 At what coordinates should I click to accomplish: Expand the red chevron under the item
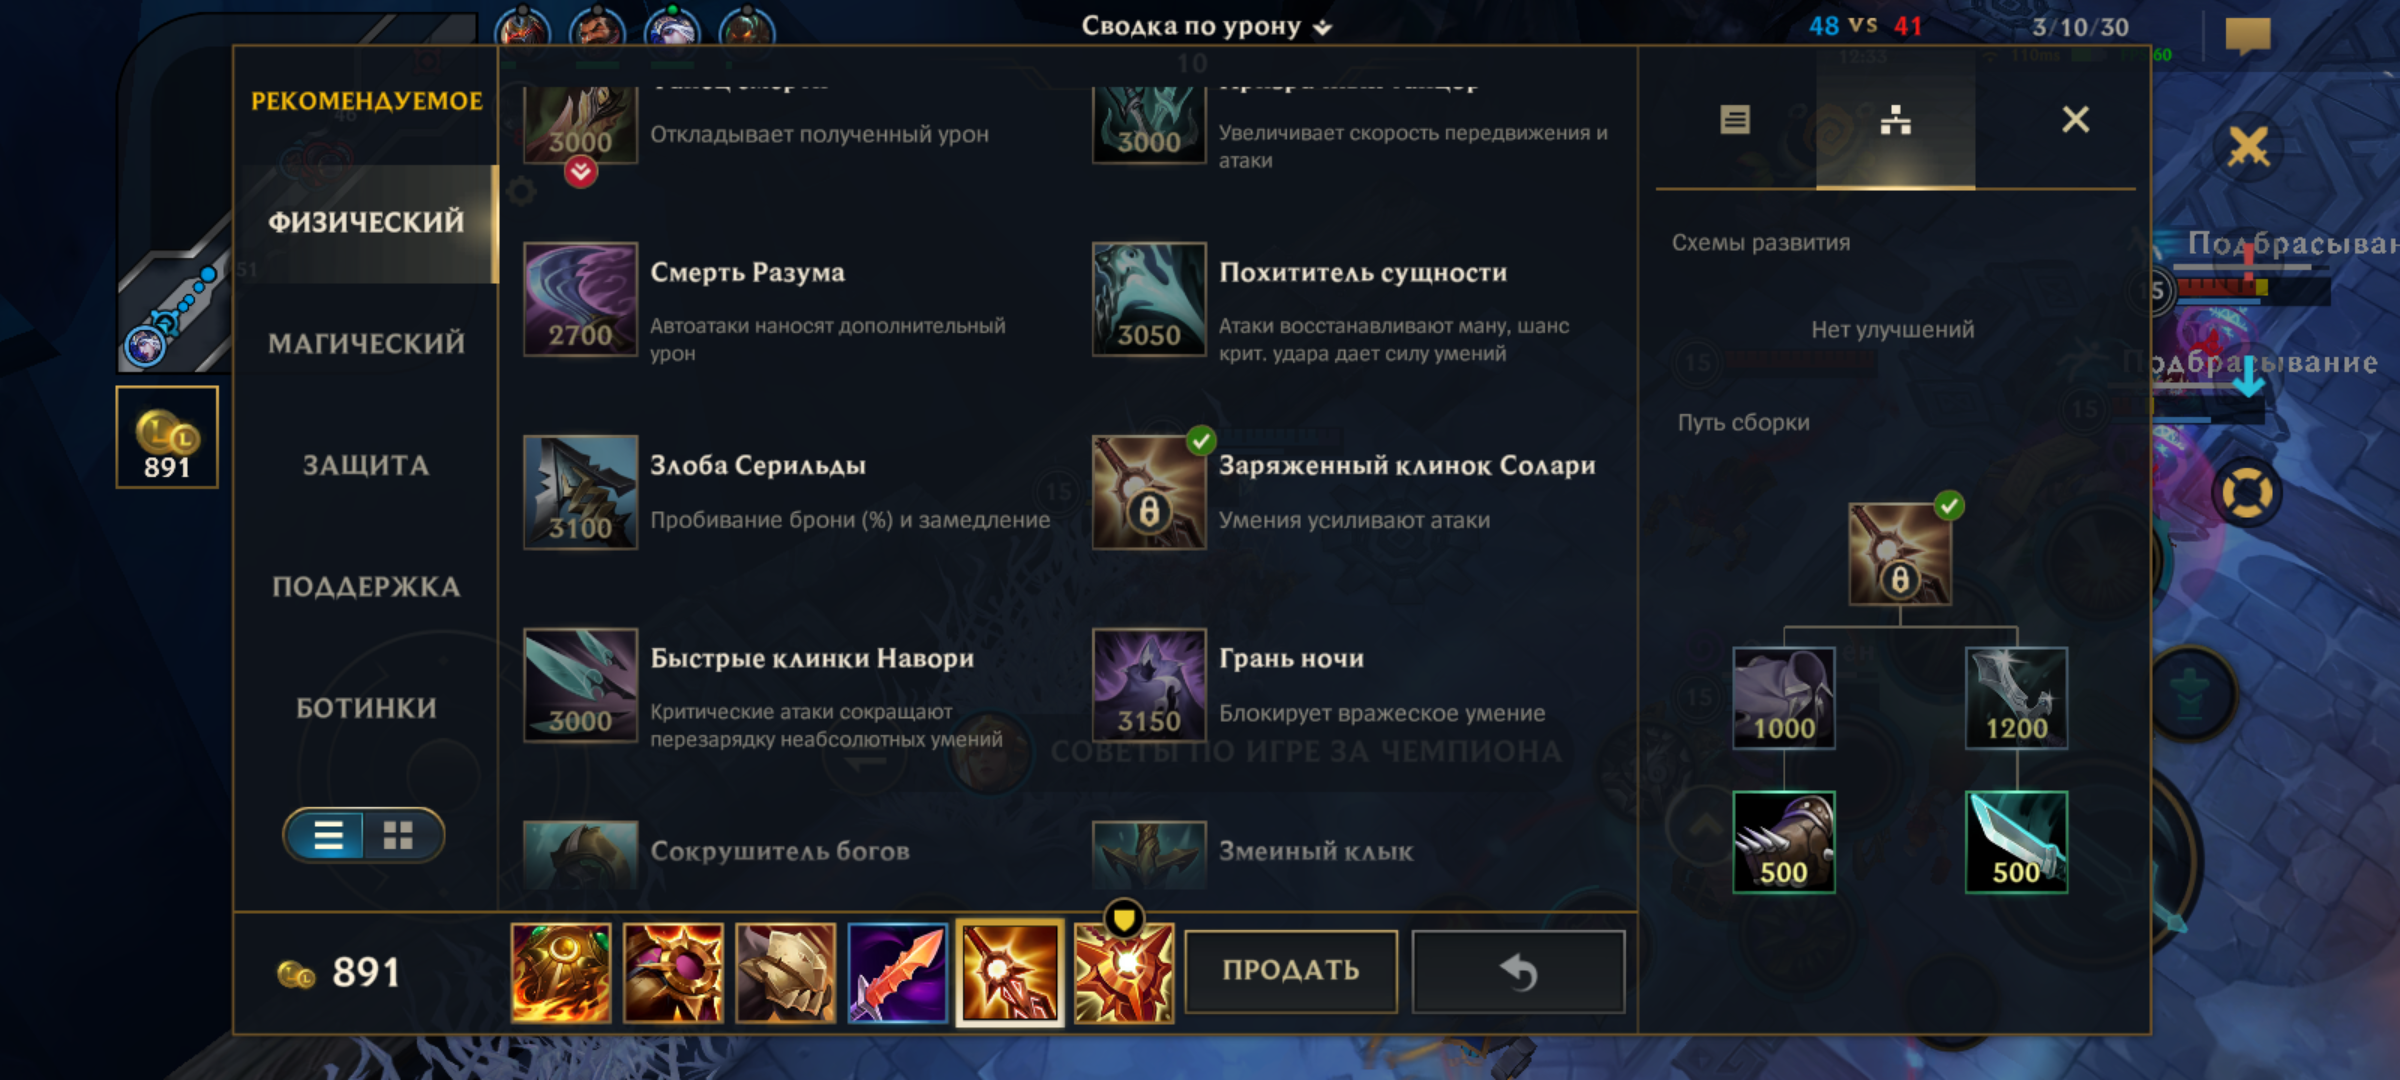tap(580, 172)
